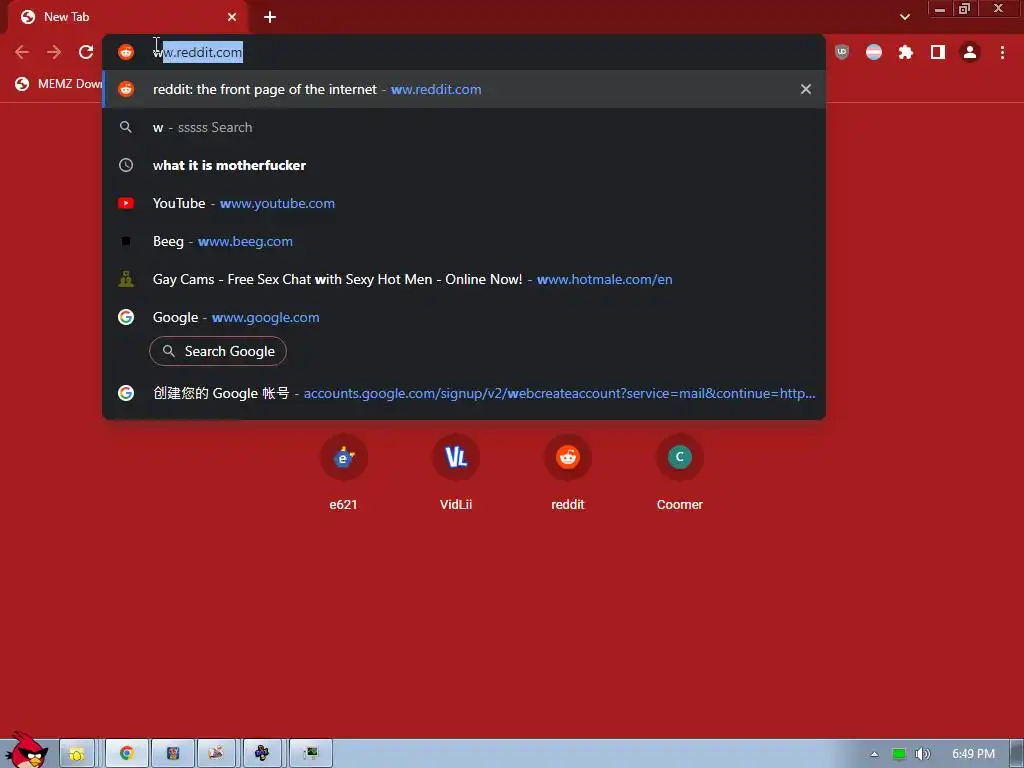1024x768 pixels.
Task: Choose the 'w - sssss Search' suggestion
Action: pyautogui.click(x=464, y=127)
